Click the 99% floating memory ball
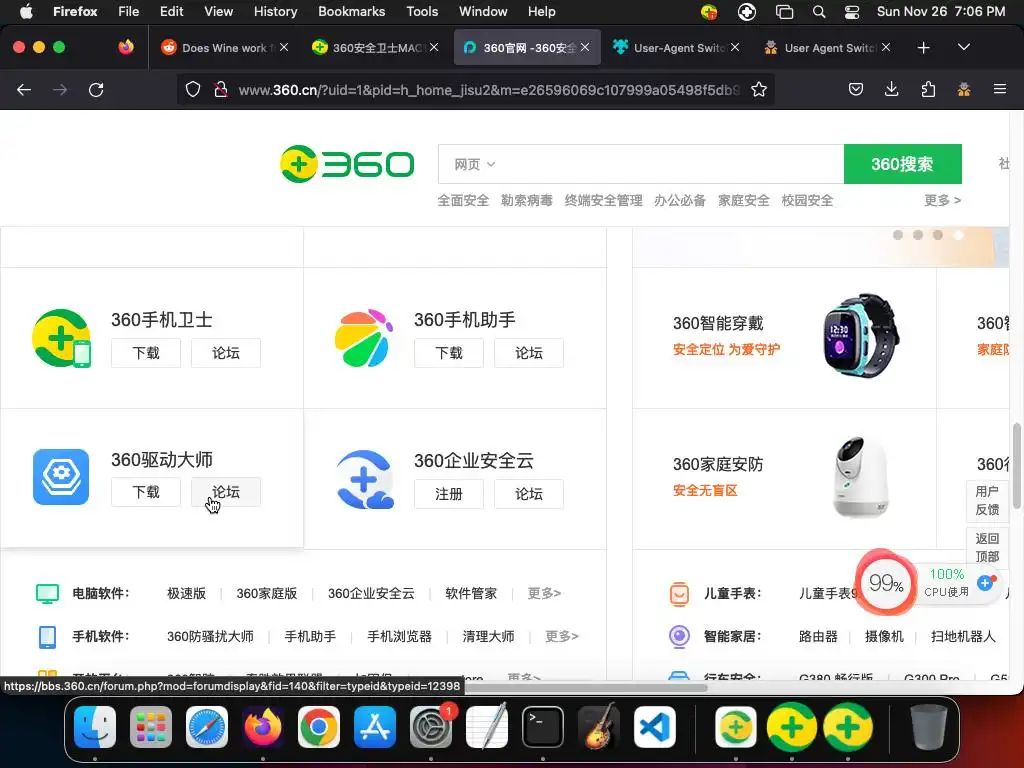 click(885, 583)
